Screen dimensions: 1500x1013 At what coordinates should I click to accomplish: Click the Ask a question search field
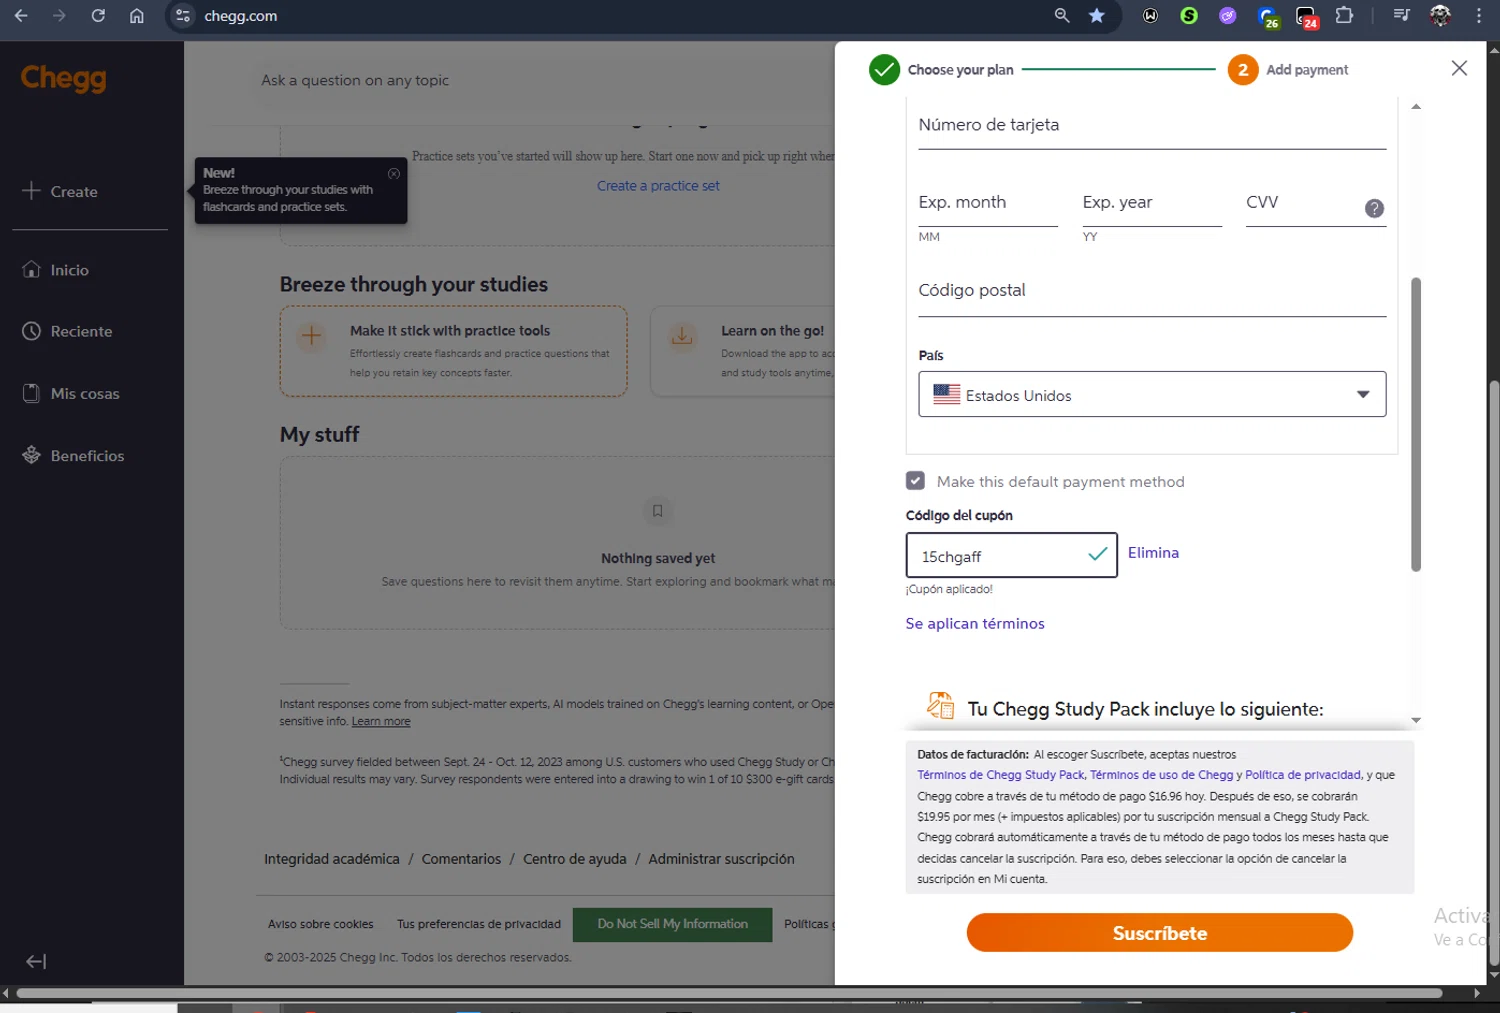point(540,80)
